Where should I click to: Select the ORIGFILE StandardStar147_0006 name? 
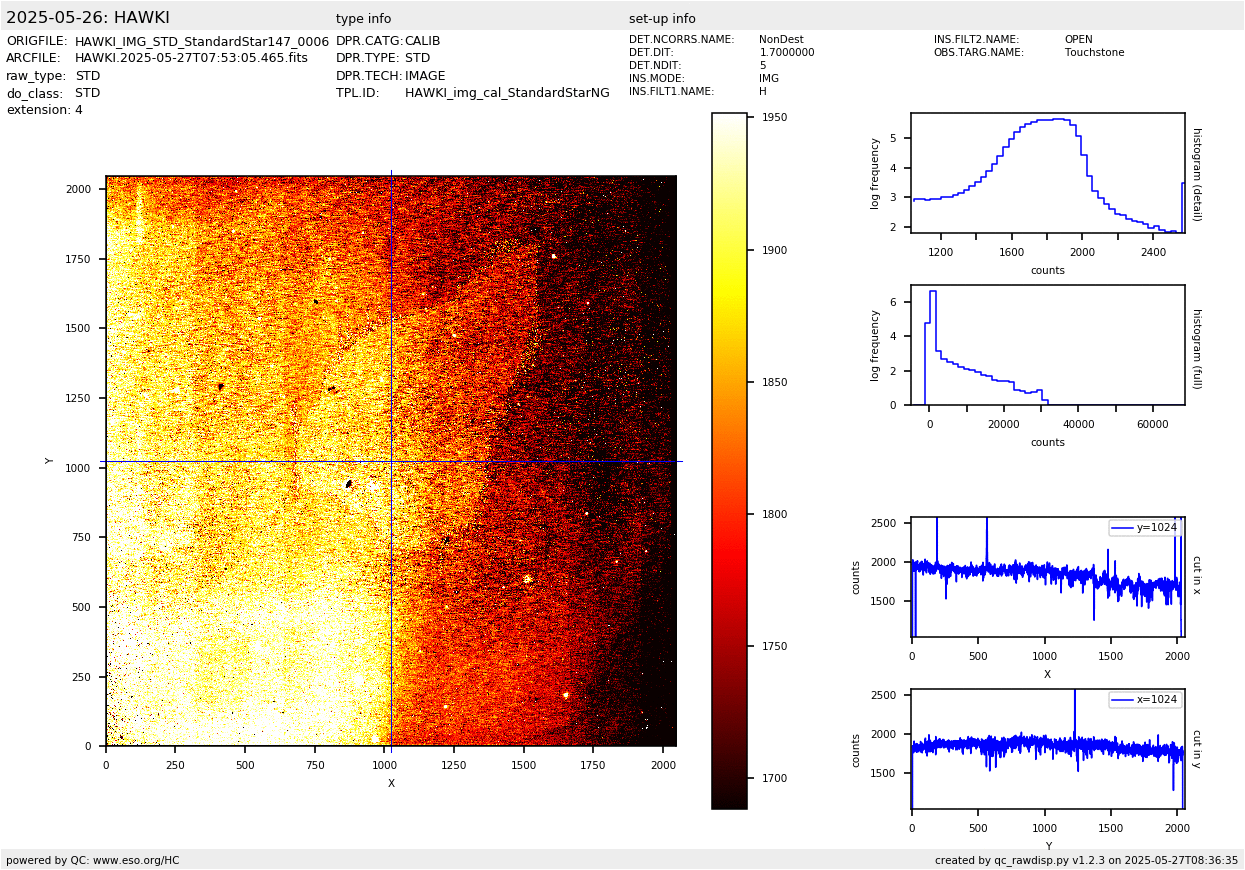201,41
